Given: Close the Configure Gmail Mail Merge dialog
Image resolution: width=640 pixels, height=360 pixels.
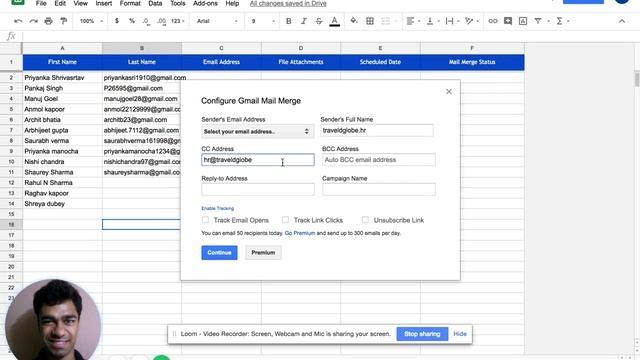Looking at the screenshot, I should tap(449, 91).
